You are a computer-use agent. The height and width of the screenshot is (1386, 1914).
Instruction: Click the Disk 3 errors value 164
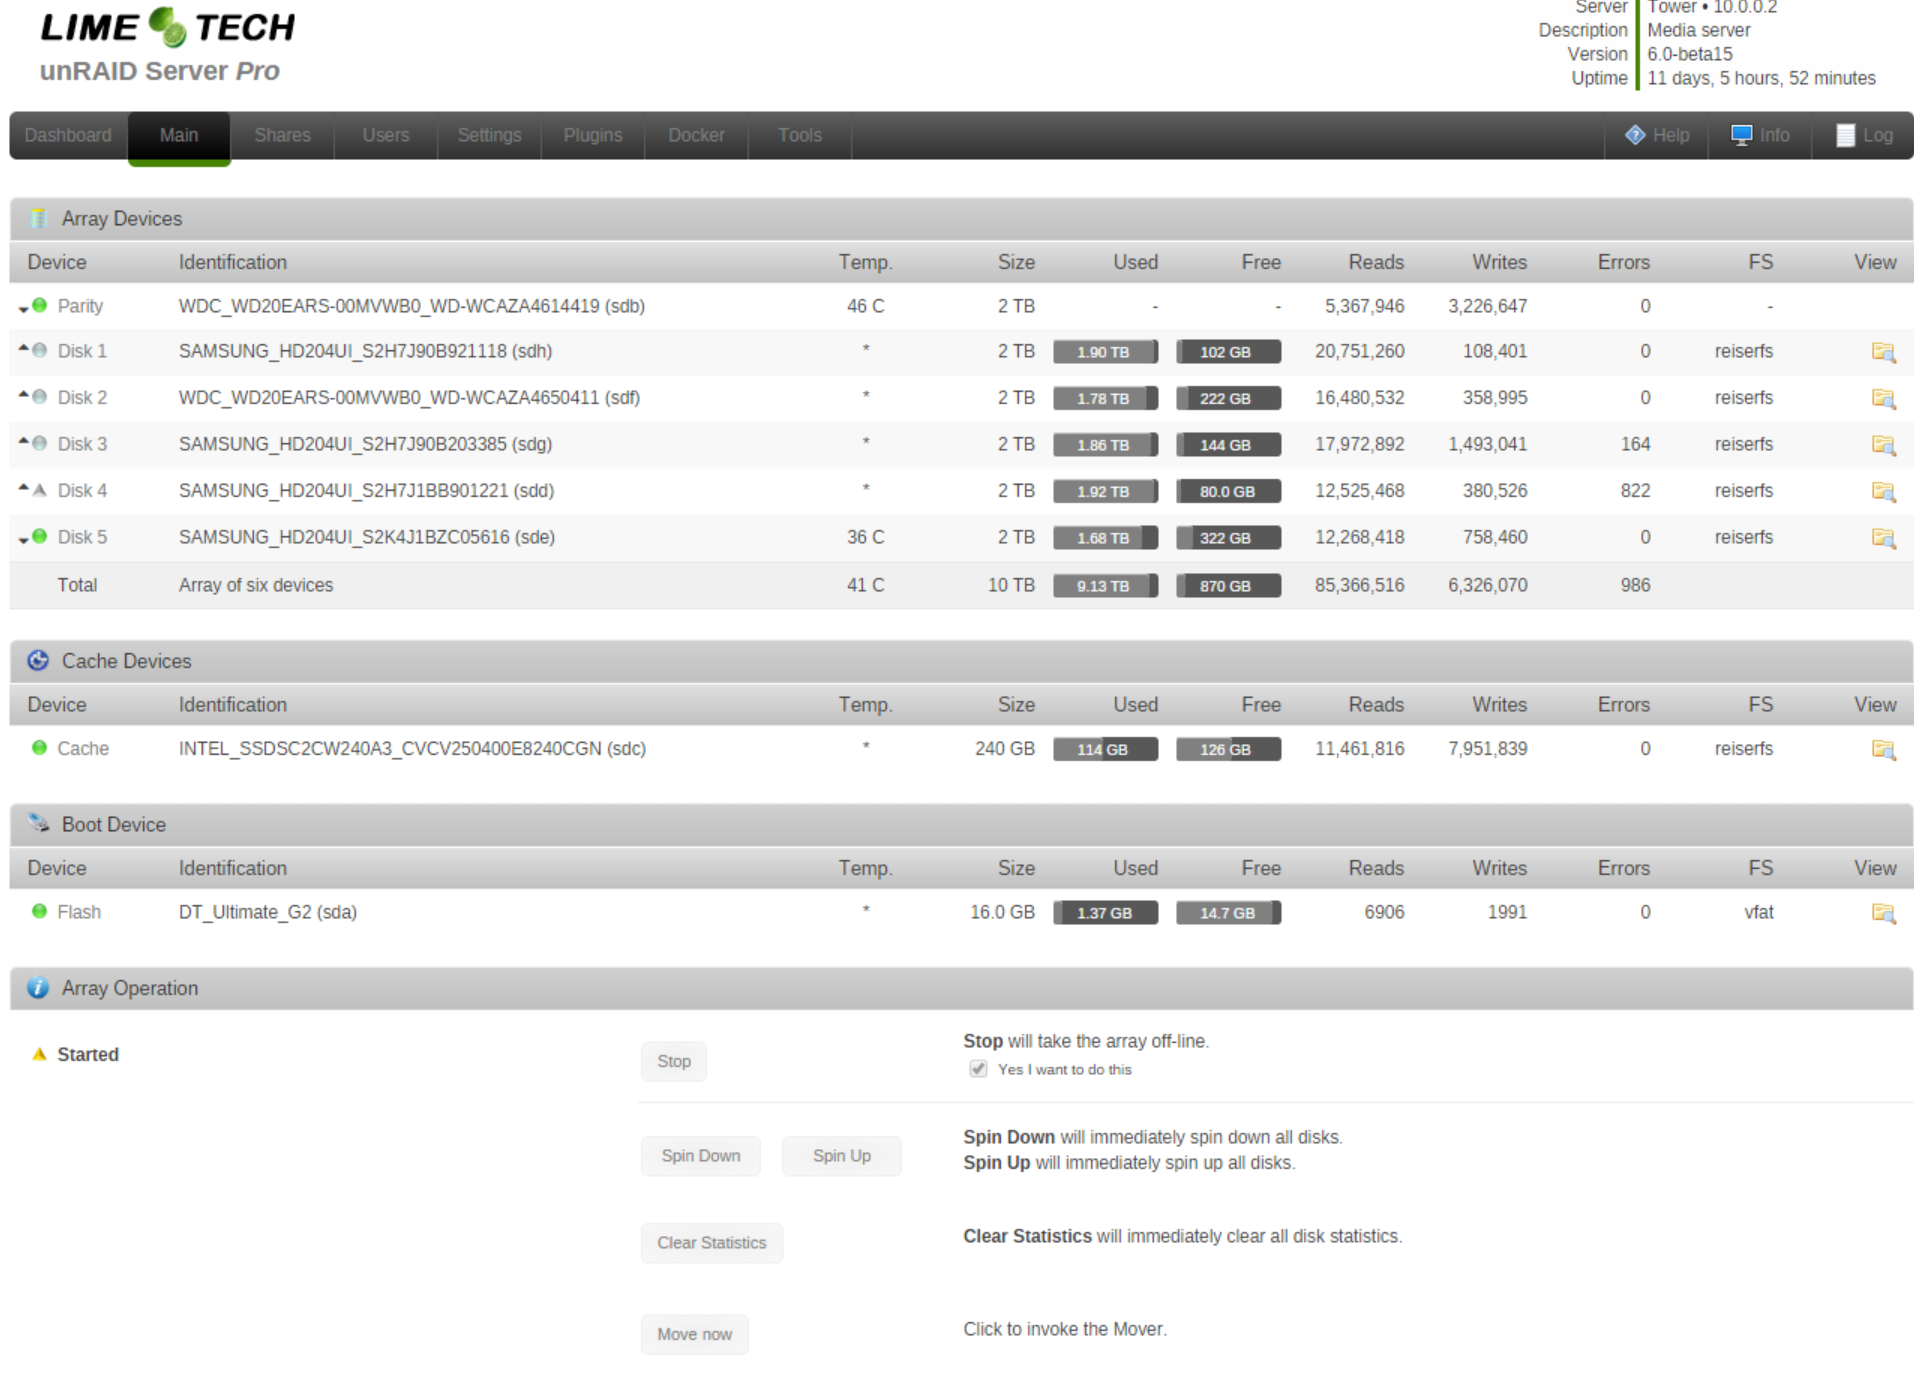click(1635, 444)
